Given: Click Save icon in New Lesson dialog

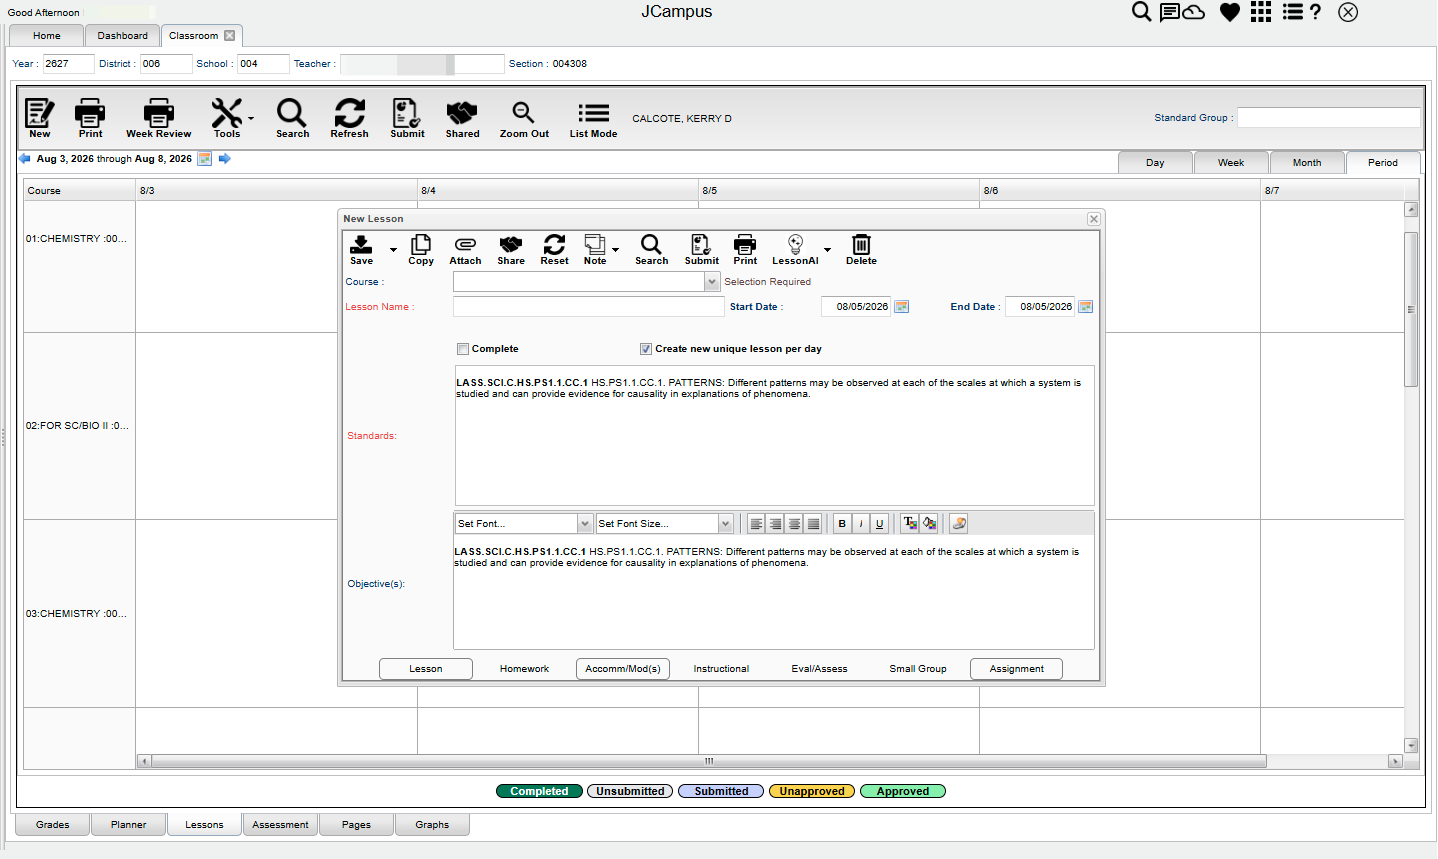Looking at the screenshot, I should (x=361, y=244).
